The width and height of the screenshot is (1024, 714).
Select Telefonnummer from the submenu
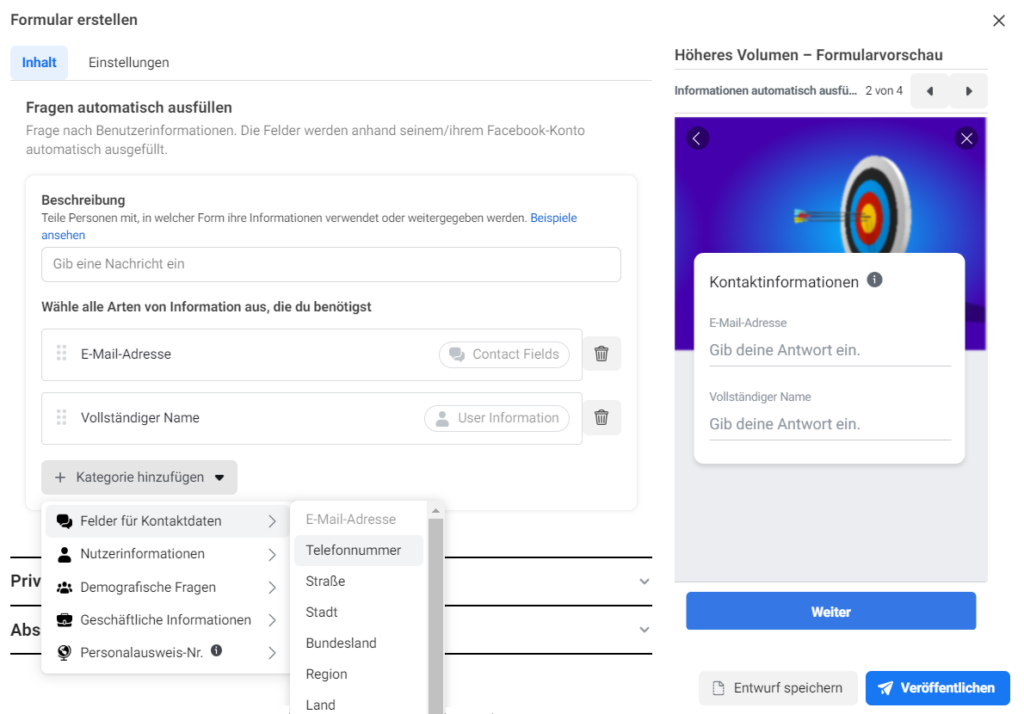point(359,551)
